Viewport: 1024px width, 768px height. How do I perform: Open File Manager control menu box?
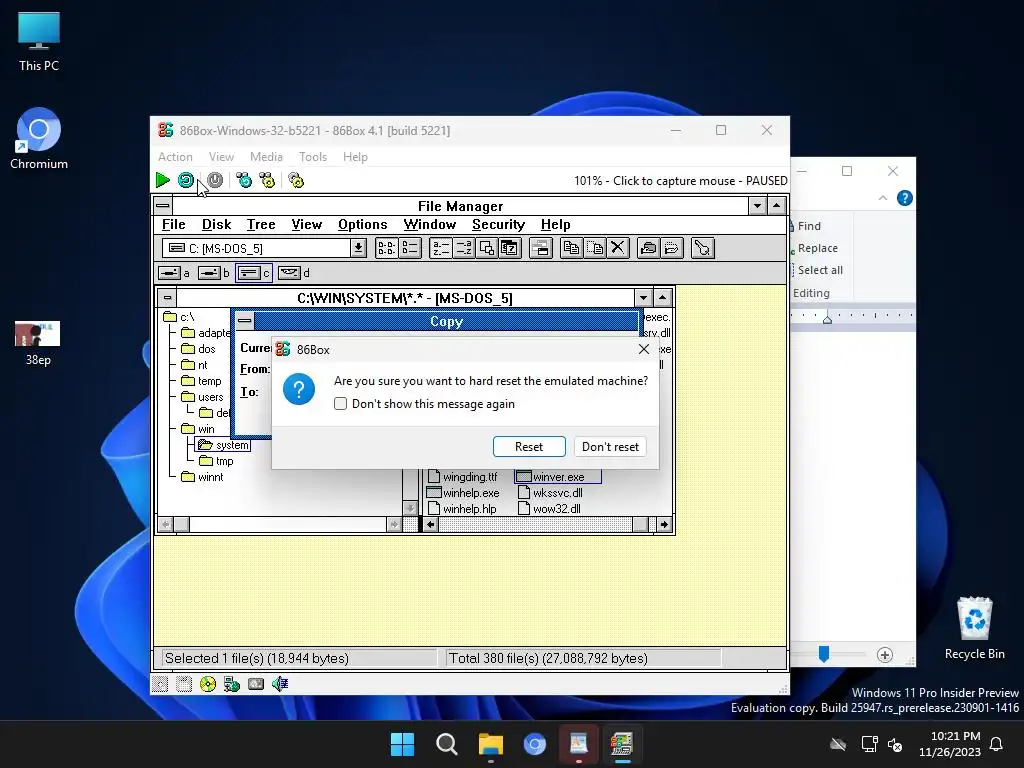tap(163, 206)
